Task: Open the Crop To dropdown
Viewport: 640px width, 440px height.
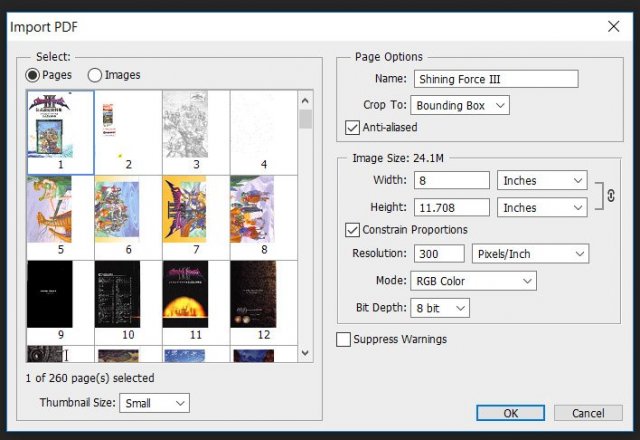Action: click(460, 106)
